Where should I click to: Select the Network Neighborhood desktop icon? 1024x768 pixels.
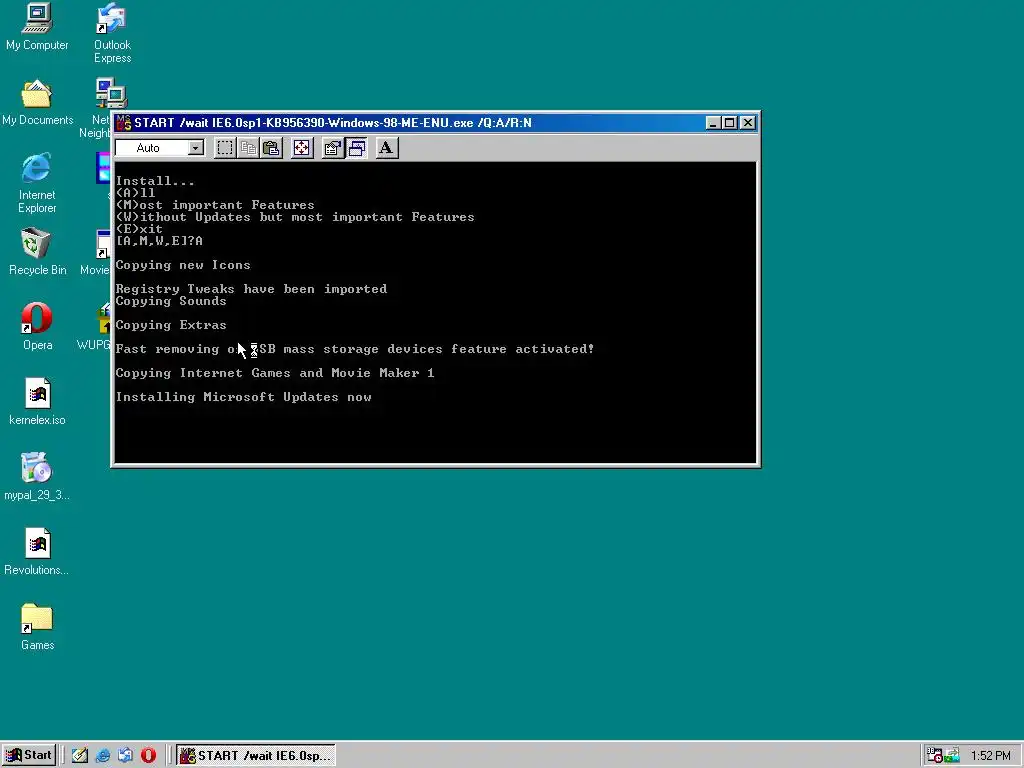(x=104, y=108)
